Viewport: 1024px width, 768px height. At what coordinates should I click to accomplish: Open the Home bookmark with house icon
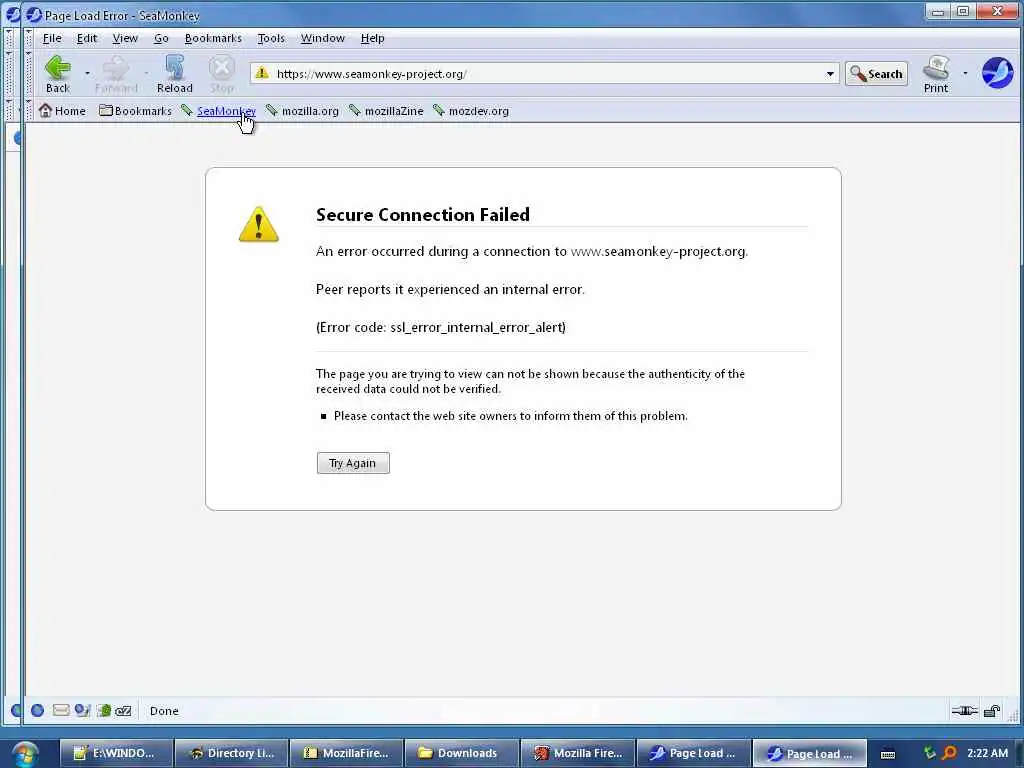(x=63, y=111)
